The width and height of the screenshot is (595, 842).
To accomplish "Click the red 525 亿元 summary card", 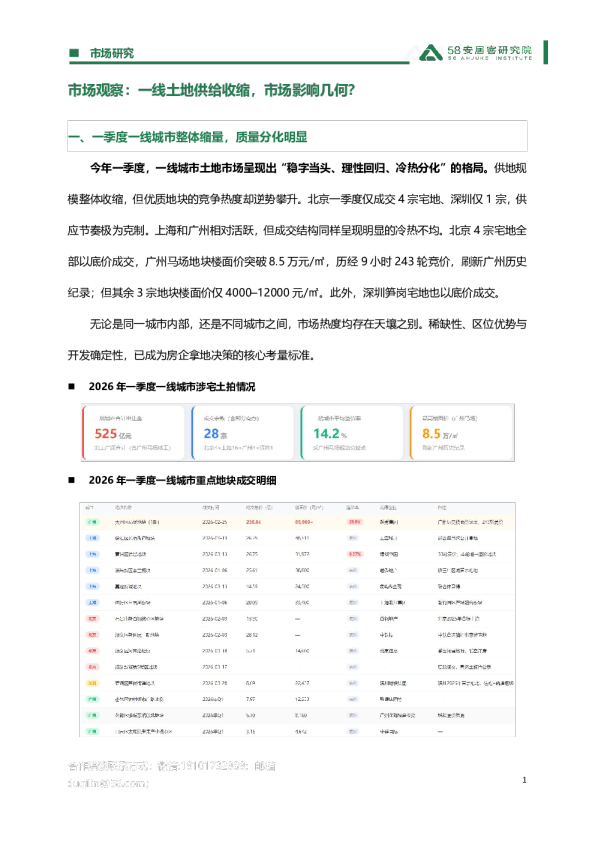I will coord(133,432).
